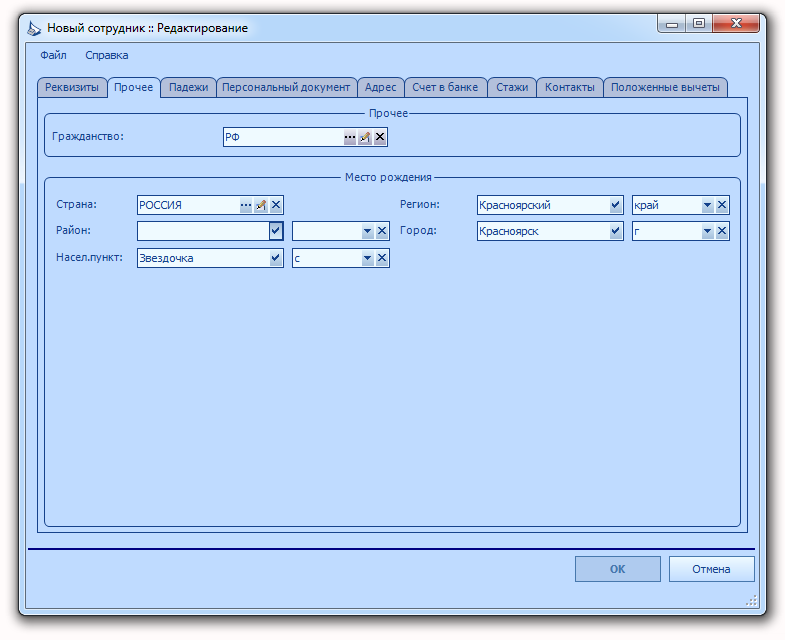Clear the Регион type 'край' with X

point(722,205)
